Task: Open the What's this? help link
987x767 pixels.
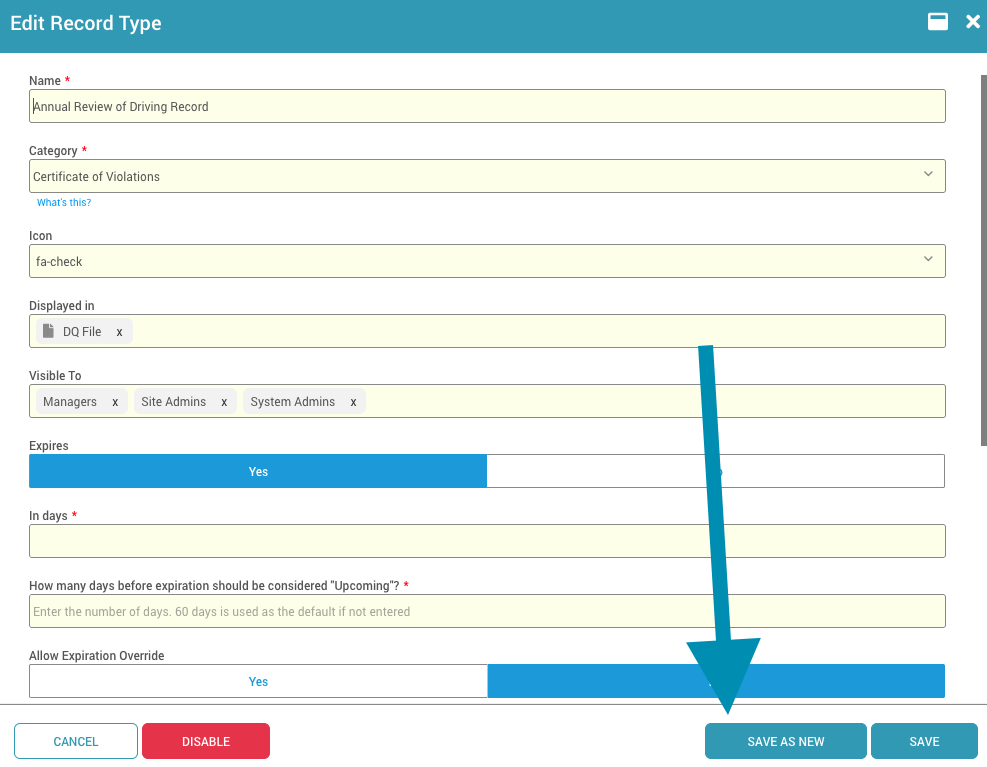Action: [64, 202]
